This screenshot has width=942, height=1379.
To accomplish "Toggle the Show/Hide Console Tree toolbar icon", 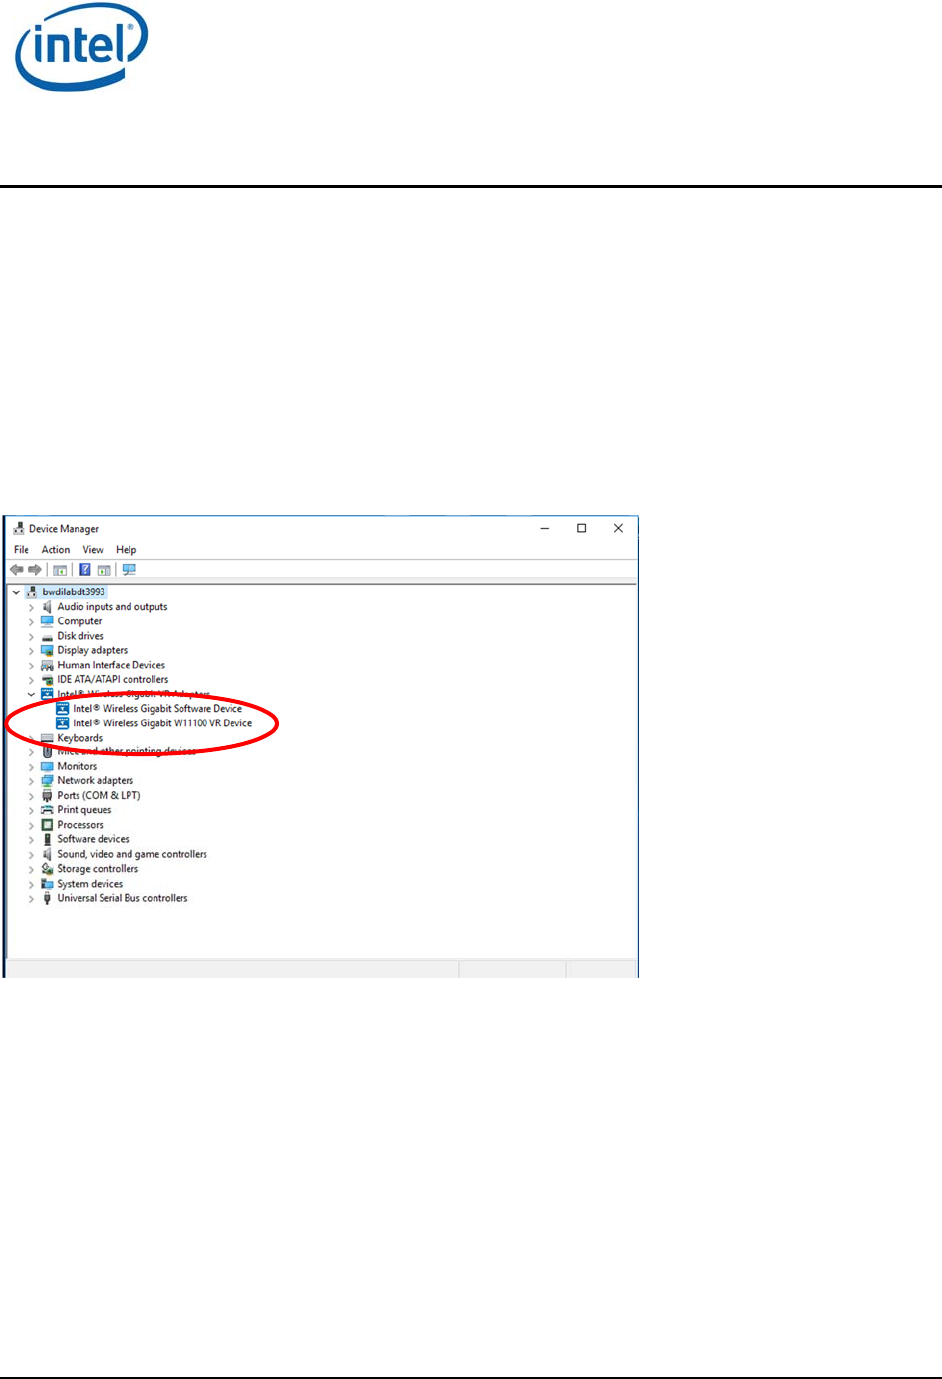I will tap(60, 570).
